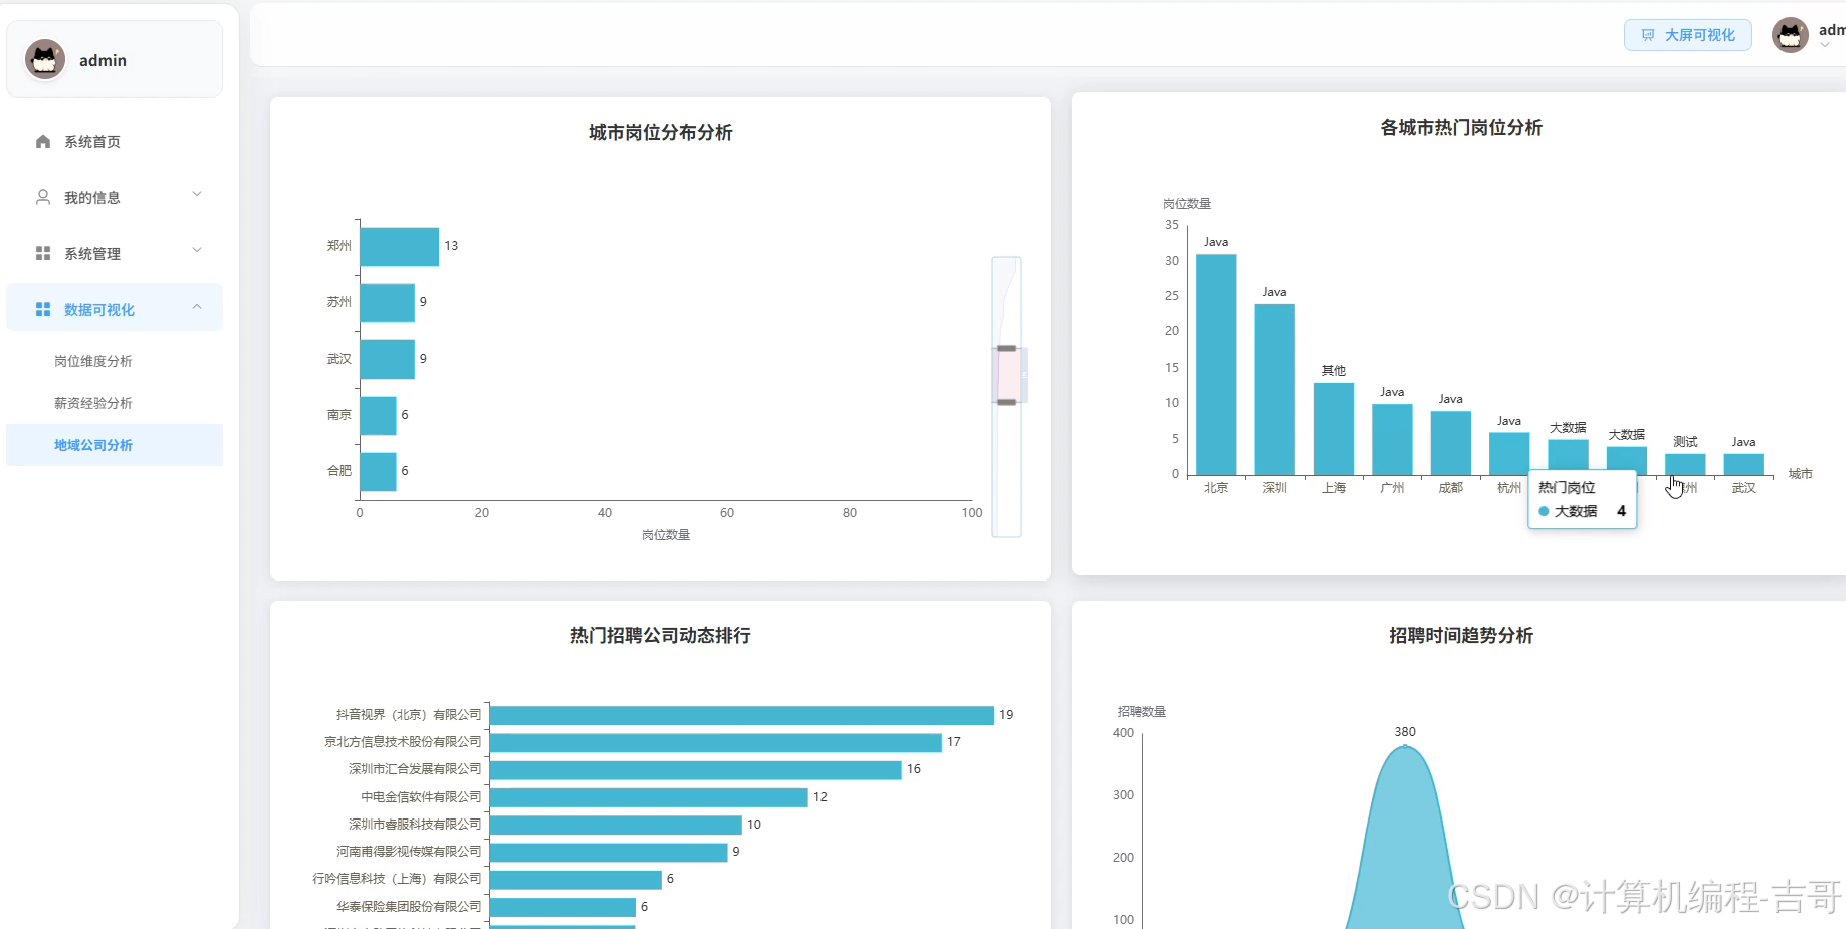
Task: Click the 各城市热门岗位分析 title
Action: [1461, 127]
